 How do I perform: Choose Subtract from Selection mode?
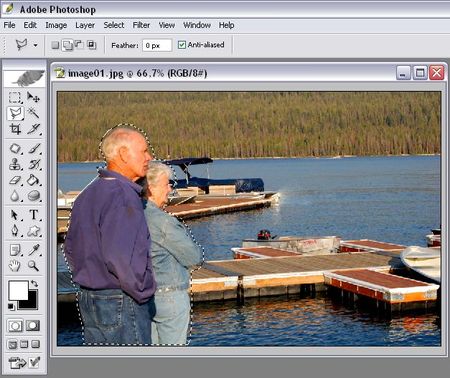(79, 44)
